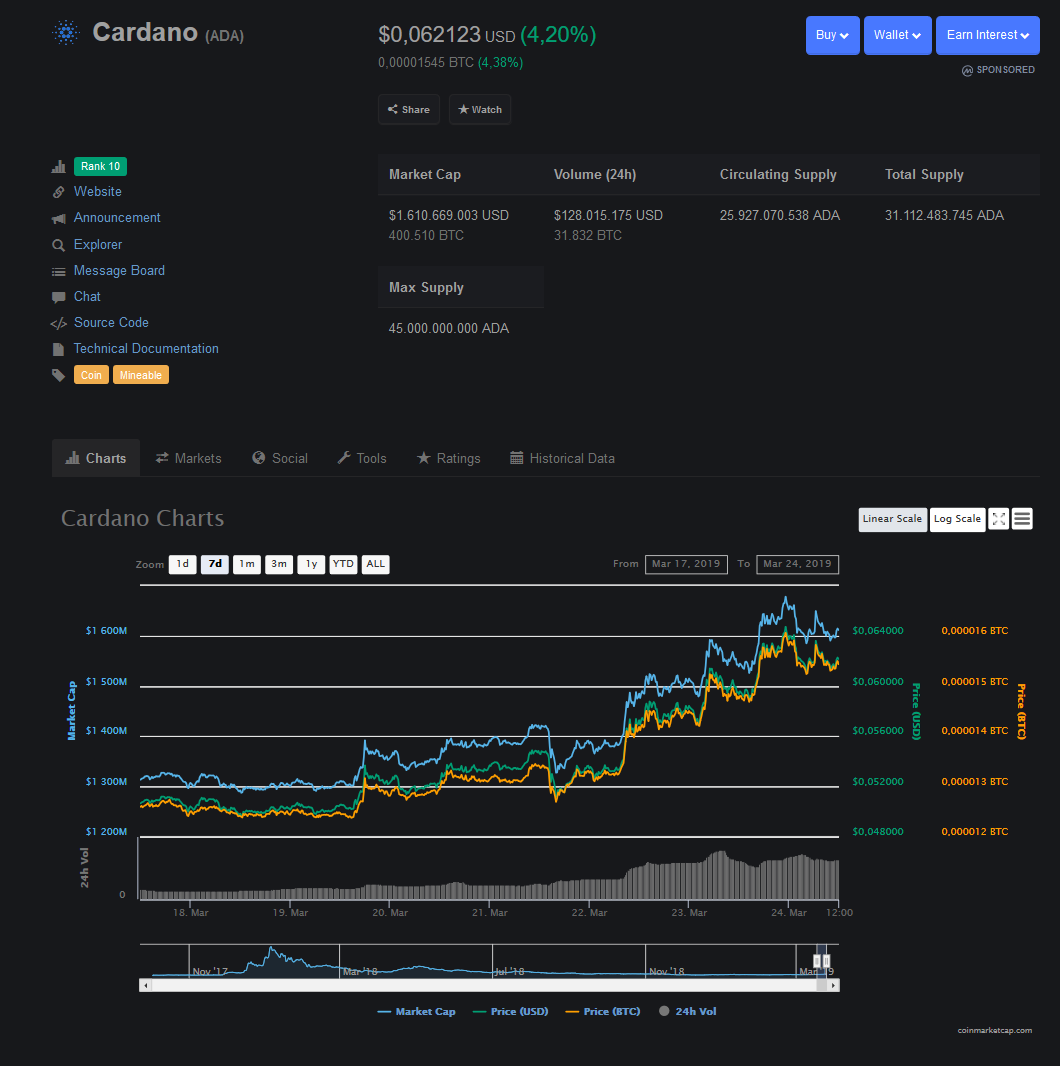1060x1066 pixels.
Task: Click the 45.000.000.000 ADA max supply
Action: [x=449, y=328]
